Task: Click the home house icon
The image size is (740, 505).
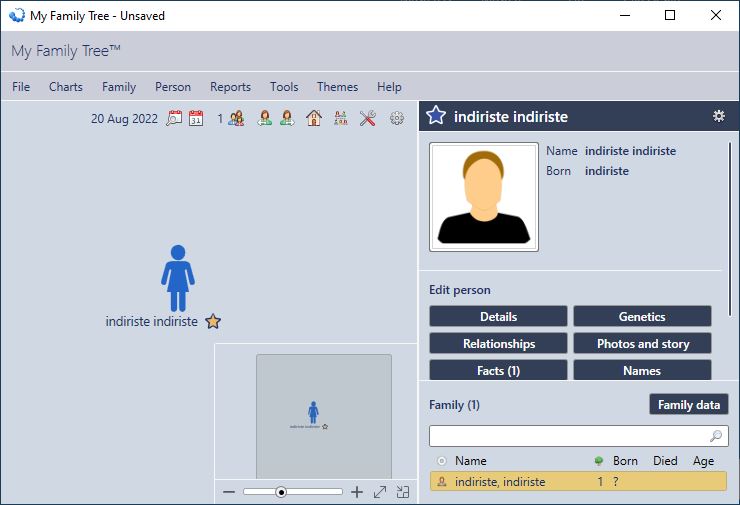Action: [x=314, y=118]
